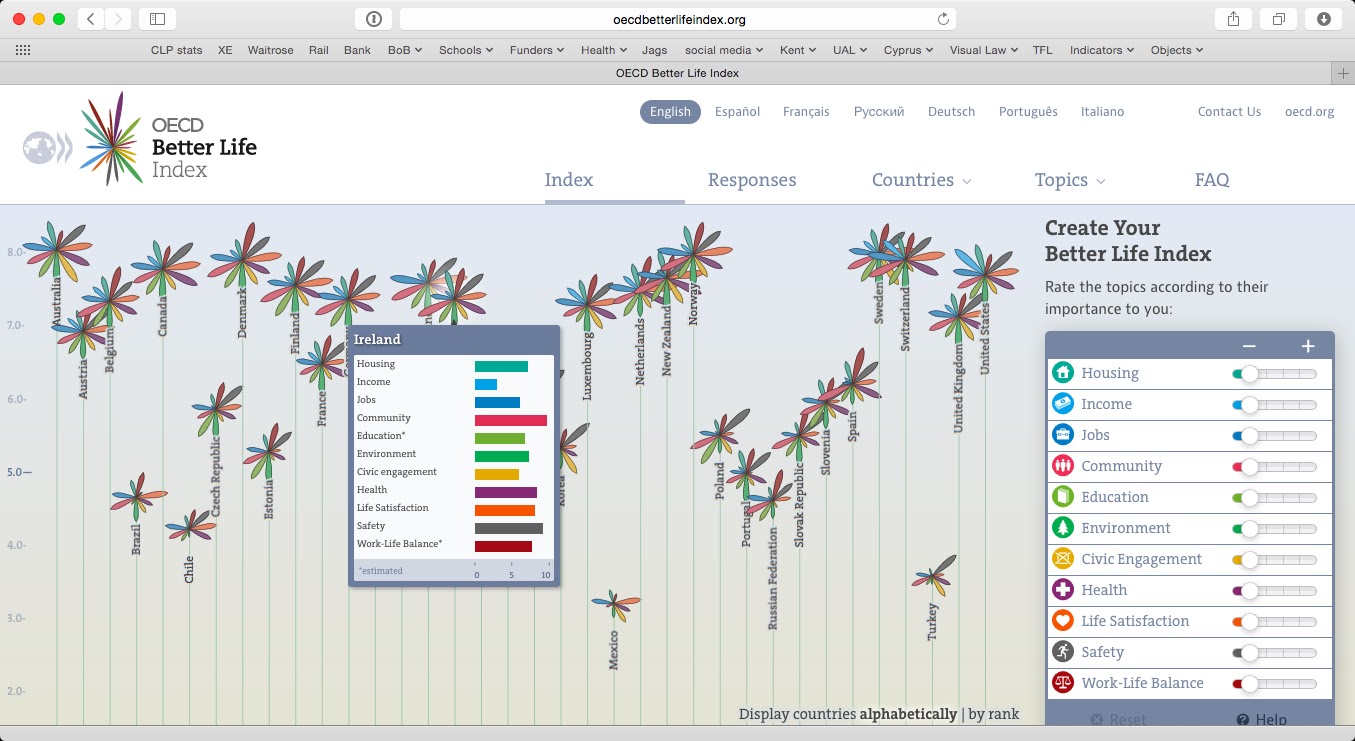This screenshot has width=1355, height=741.
Task: Click the Income topic icon
Action: 1062,404
